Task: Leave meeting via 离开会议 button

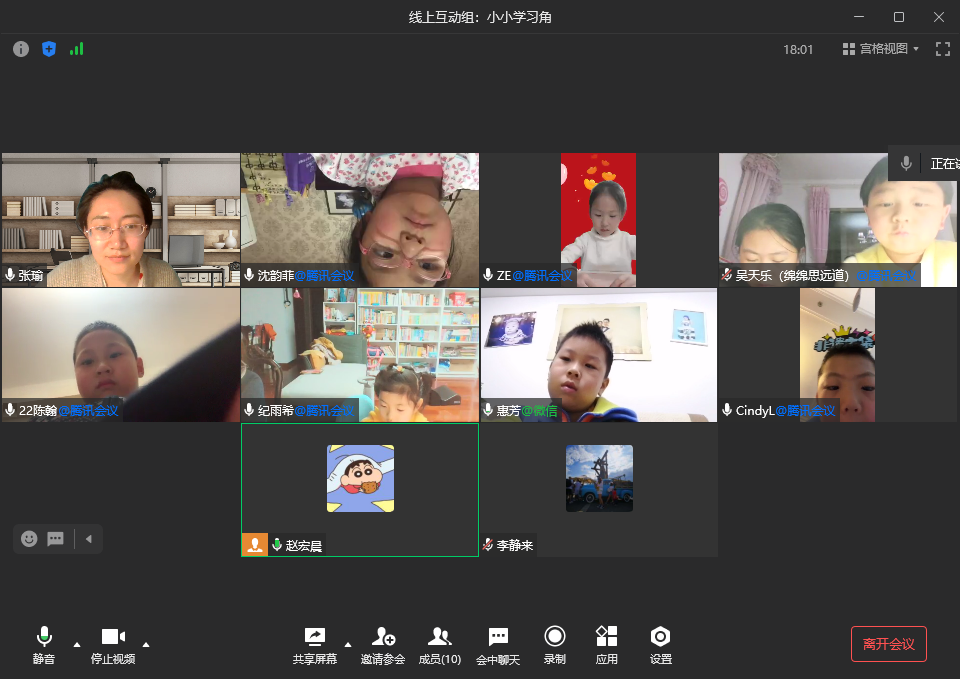Action: (888, 644)
